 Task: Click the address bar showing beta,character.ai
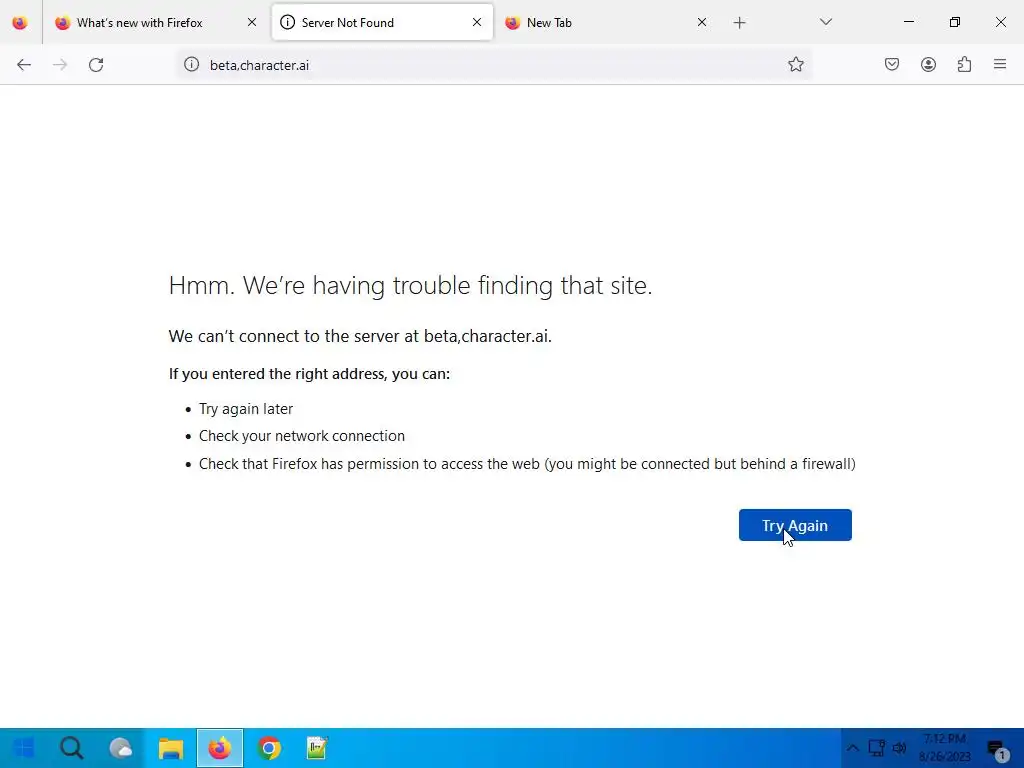pos(493,65)
